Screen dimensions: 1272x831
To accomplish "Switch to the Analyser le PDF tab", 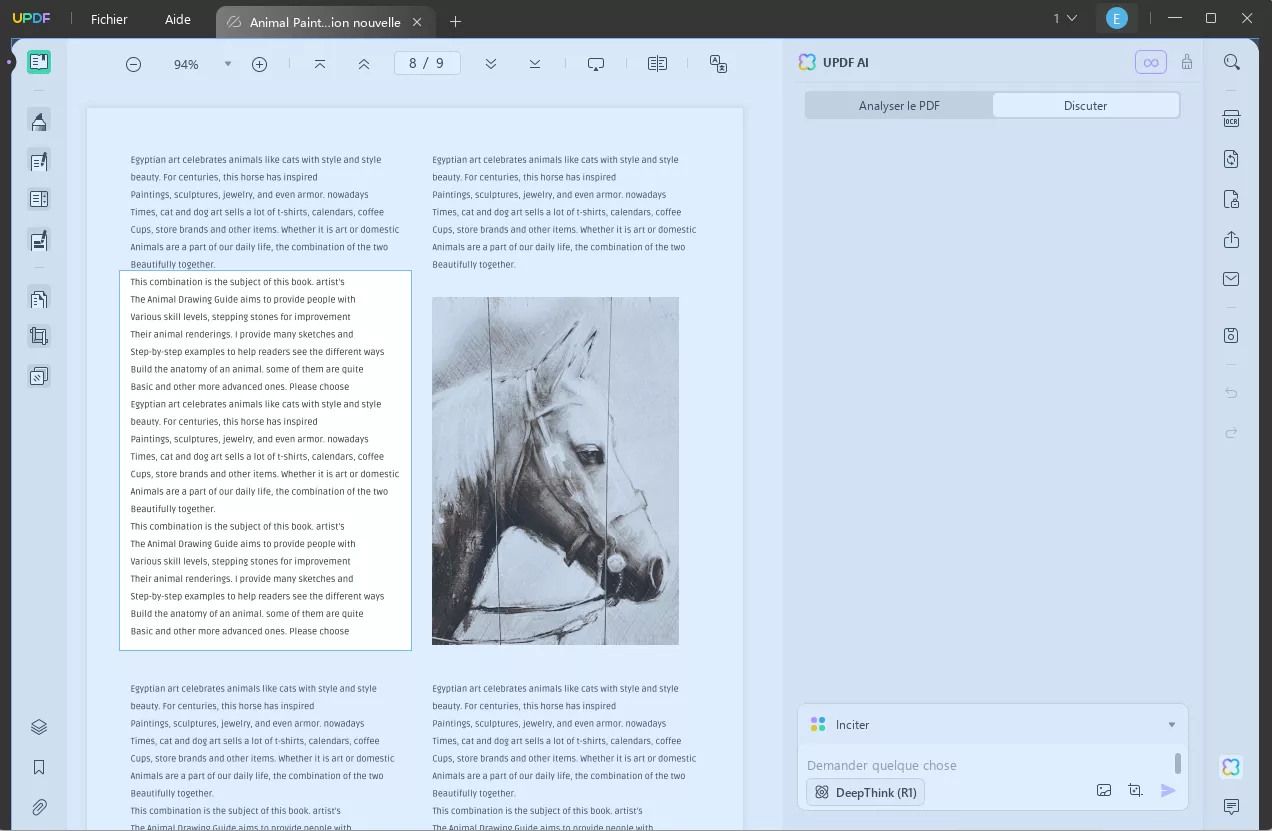I will tap(898, 105).
